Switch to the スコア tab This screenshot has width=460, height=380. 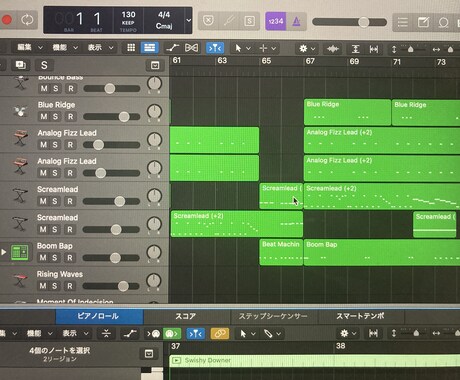pyautogui.click(x=186, y=316)
